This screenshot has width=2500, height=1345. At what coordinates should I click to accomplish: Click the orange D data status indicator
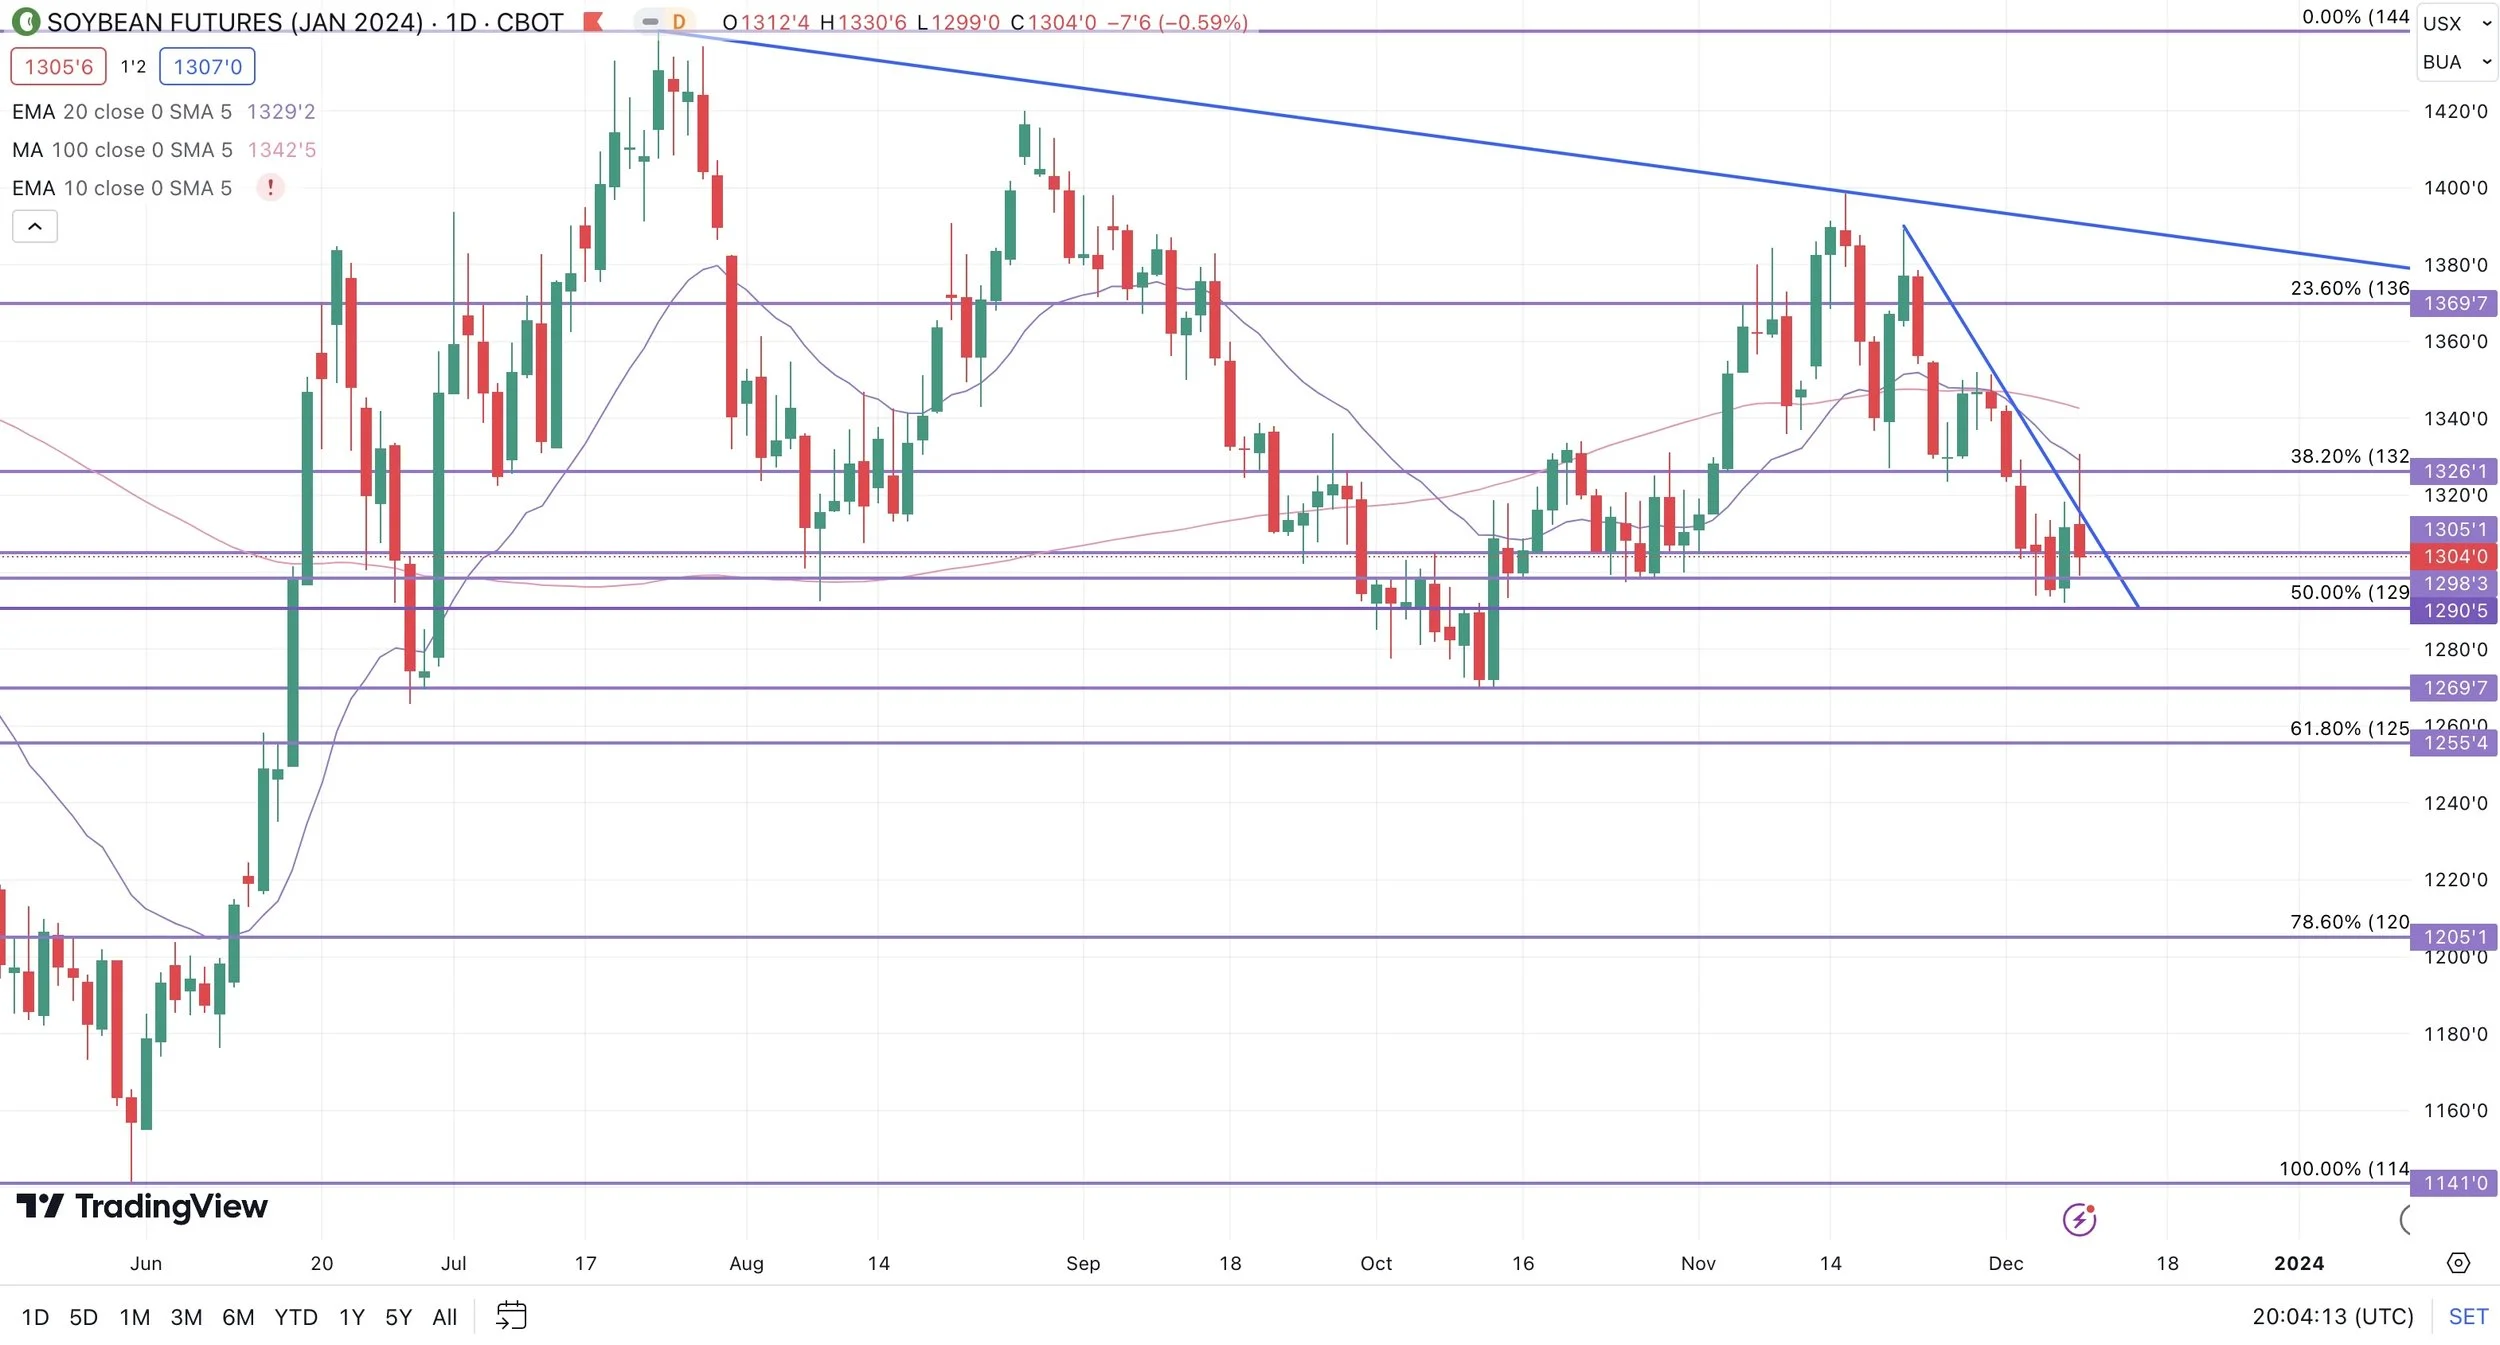678,21
